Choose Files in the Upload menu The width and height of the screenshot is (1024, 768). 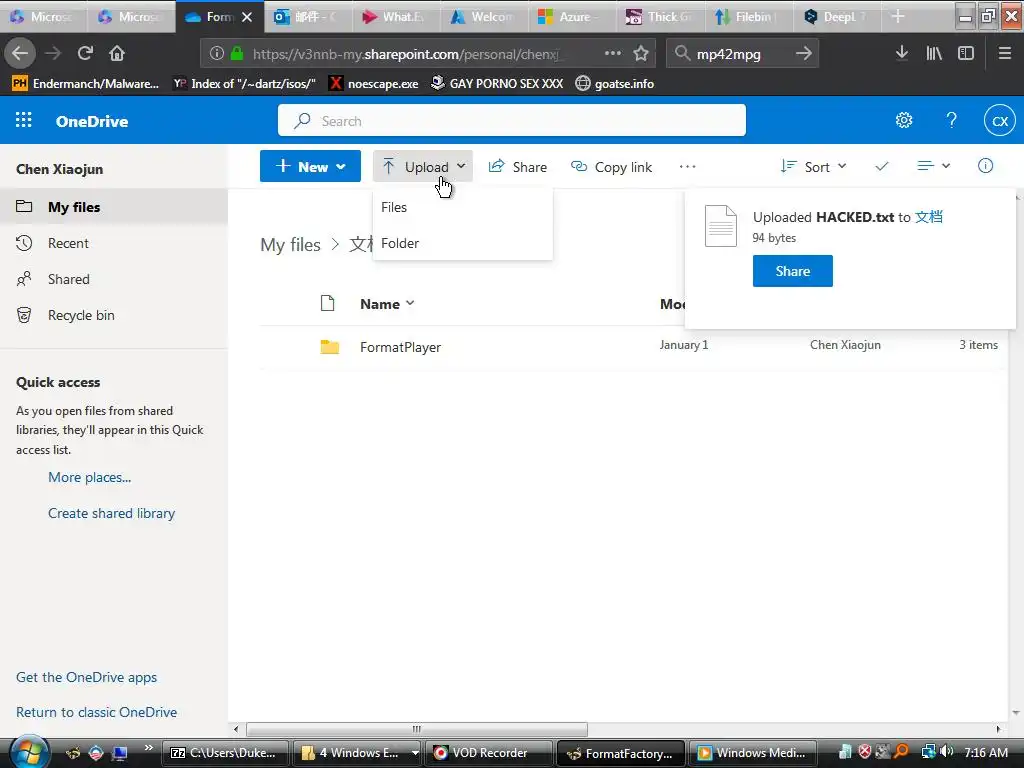point(462,207)
